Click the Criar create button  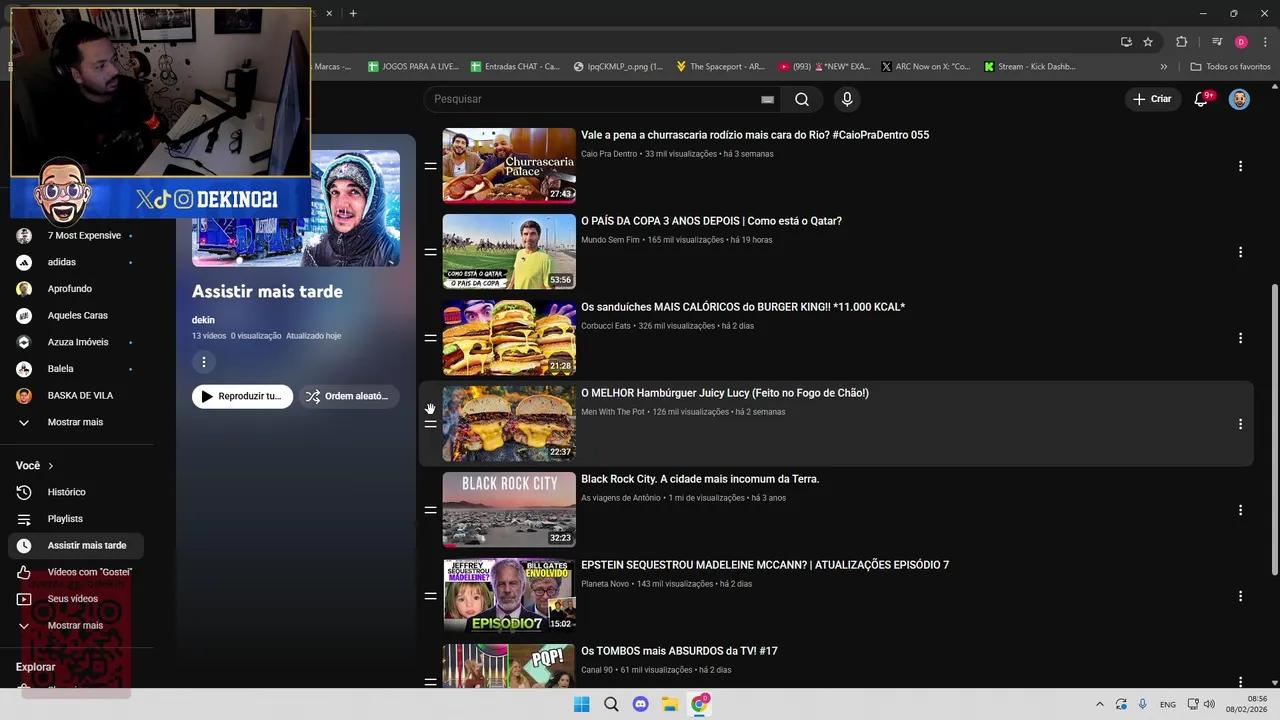1152,99
